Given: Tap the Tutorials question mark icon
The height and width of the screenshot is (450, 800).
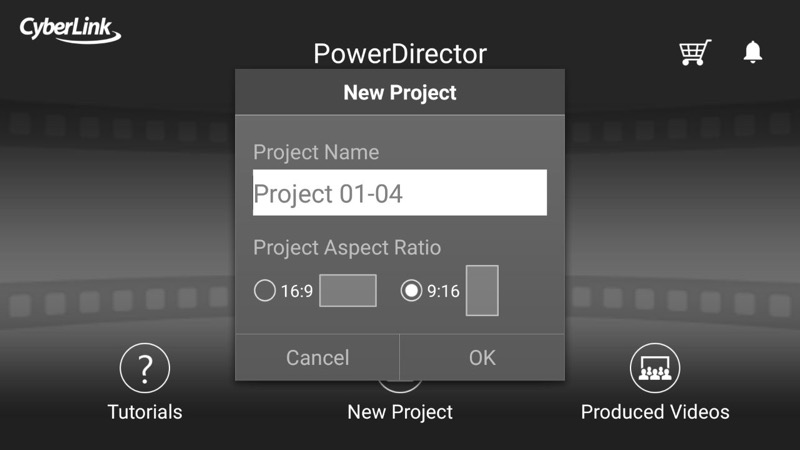Looking at the screenshot, I should coord(145,368).
